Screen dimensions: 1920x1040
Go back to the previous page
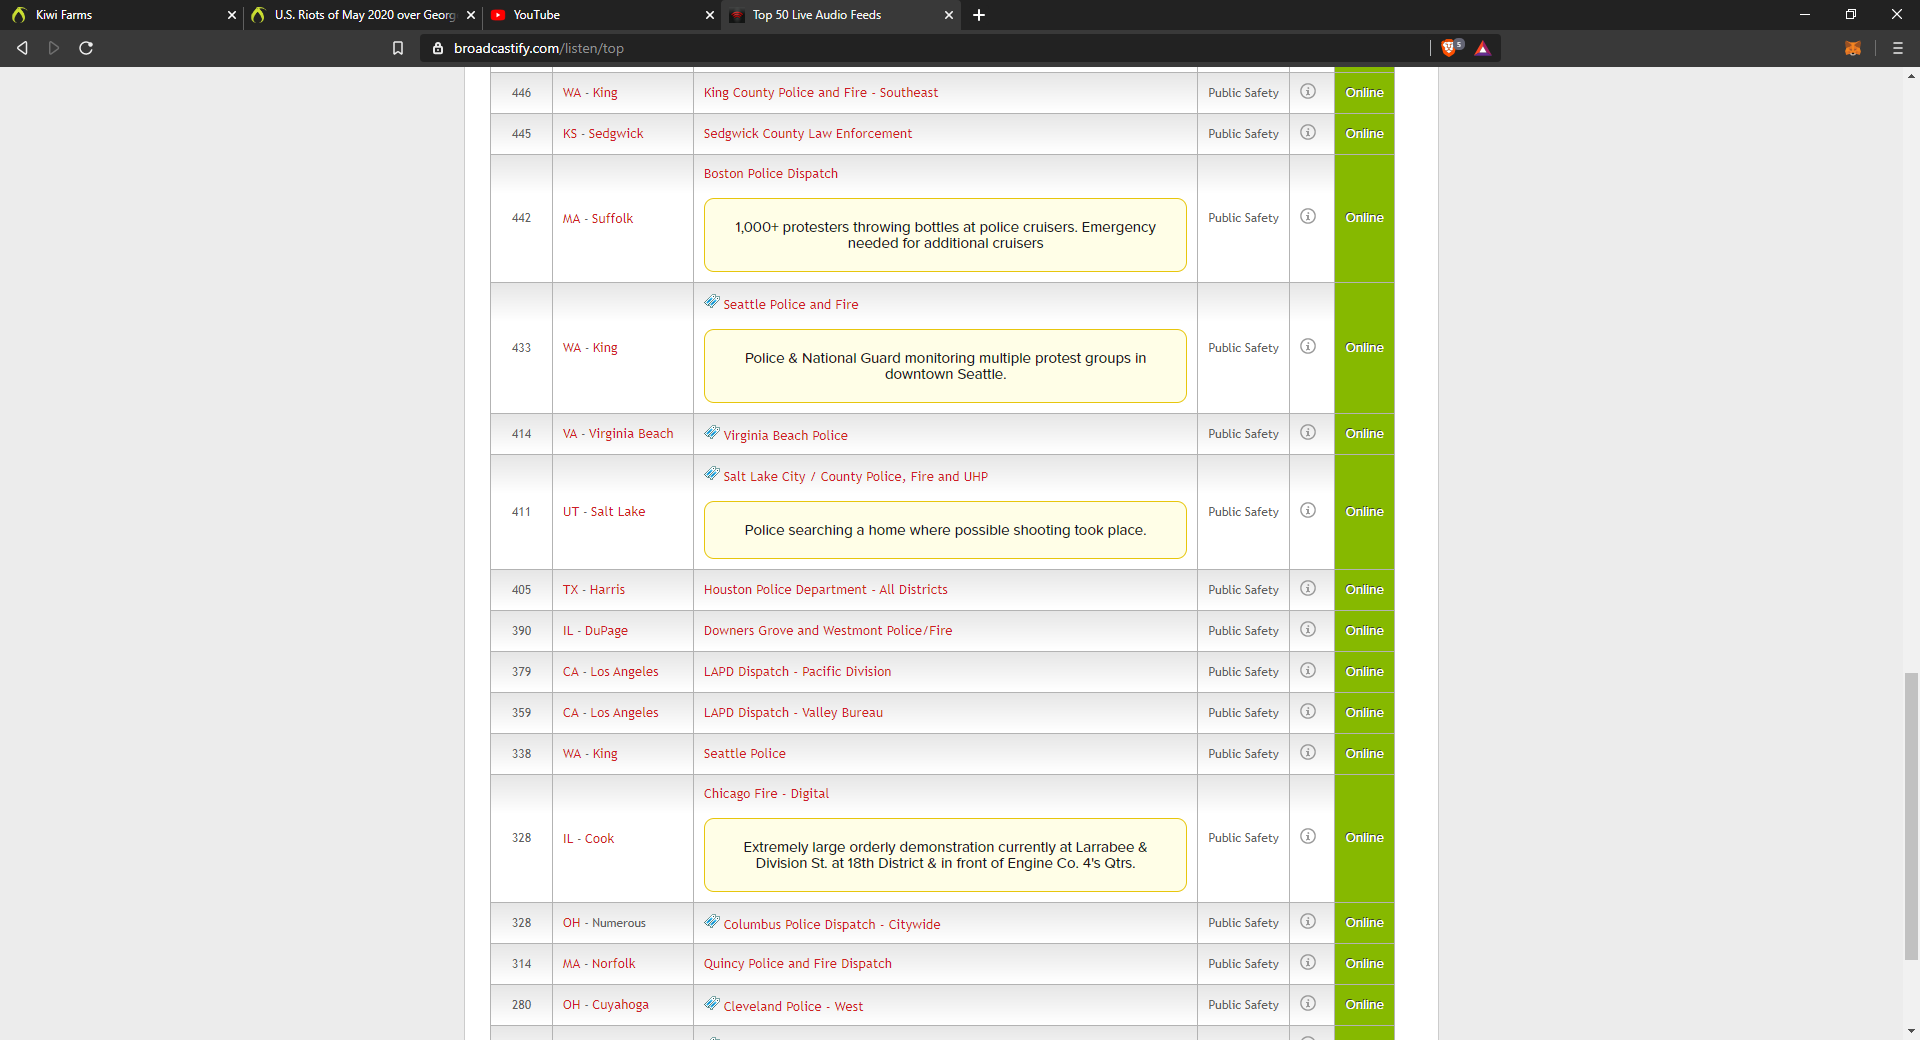coord(22,48)
